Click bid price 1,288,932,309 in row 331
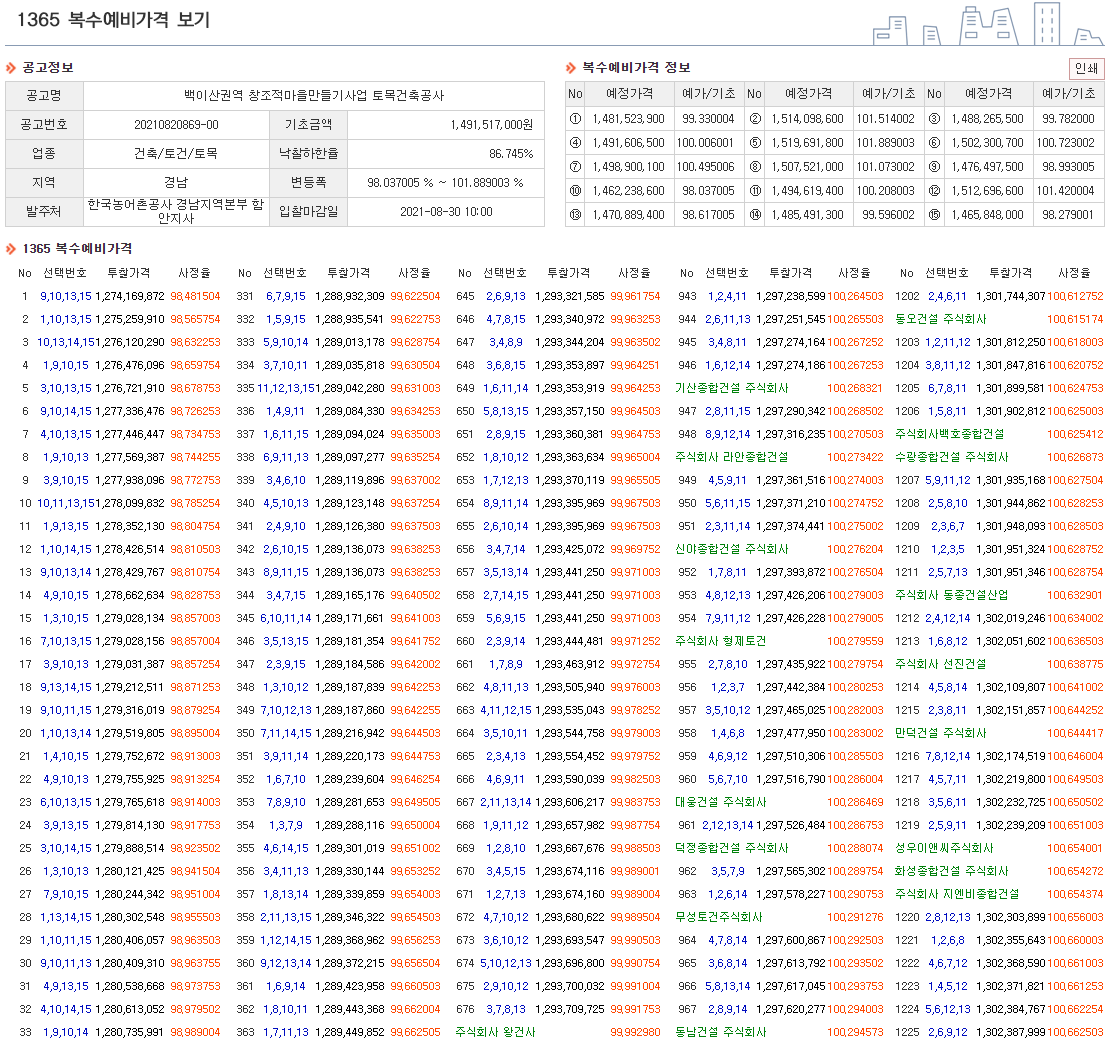This screenshot has height=1044, width=1111. pos(350,296)
